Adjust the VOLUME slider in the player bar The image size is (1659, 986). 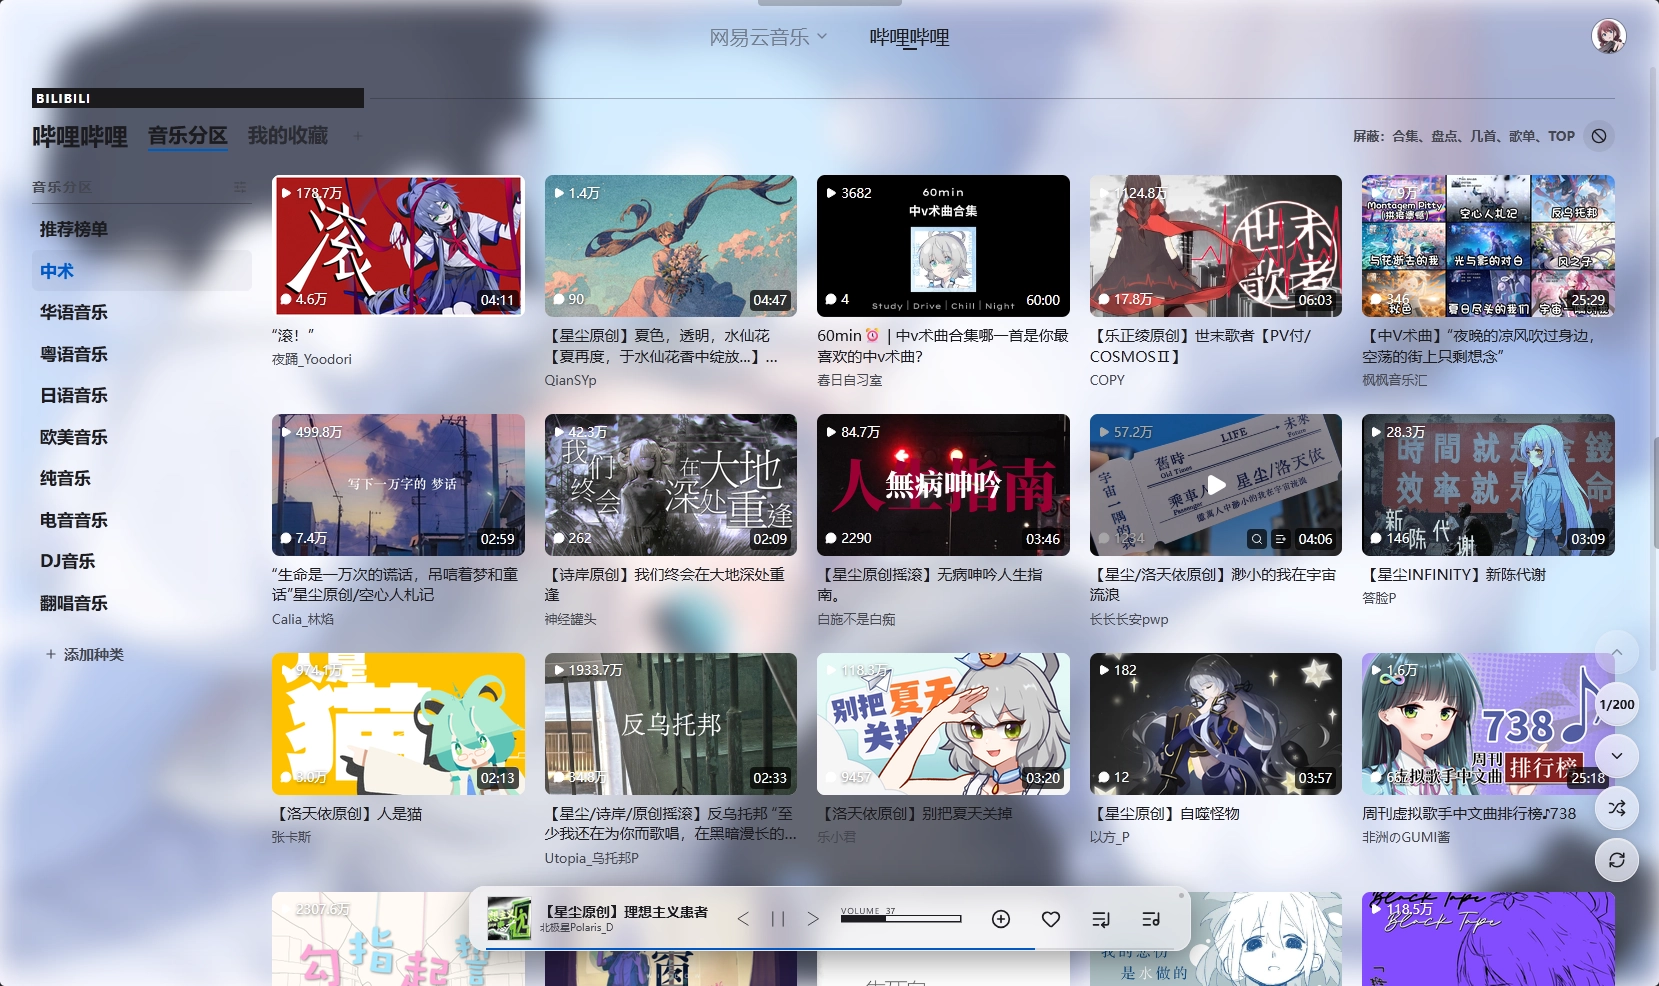point(901,918)
